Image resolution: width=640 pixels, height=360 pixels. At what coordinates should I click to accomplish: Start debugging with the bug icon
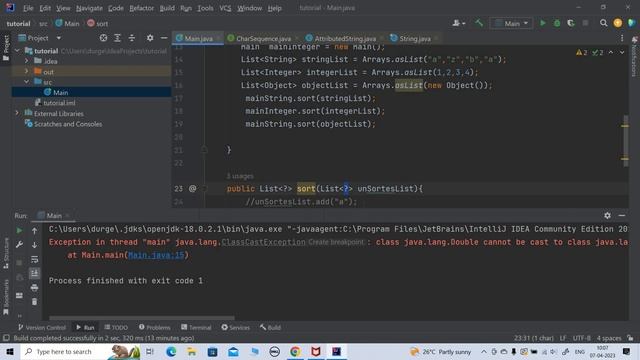(557, 23)
